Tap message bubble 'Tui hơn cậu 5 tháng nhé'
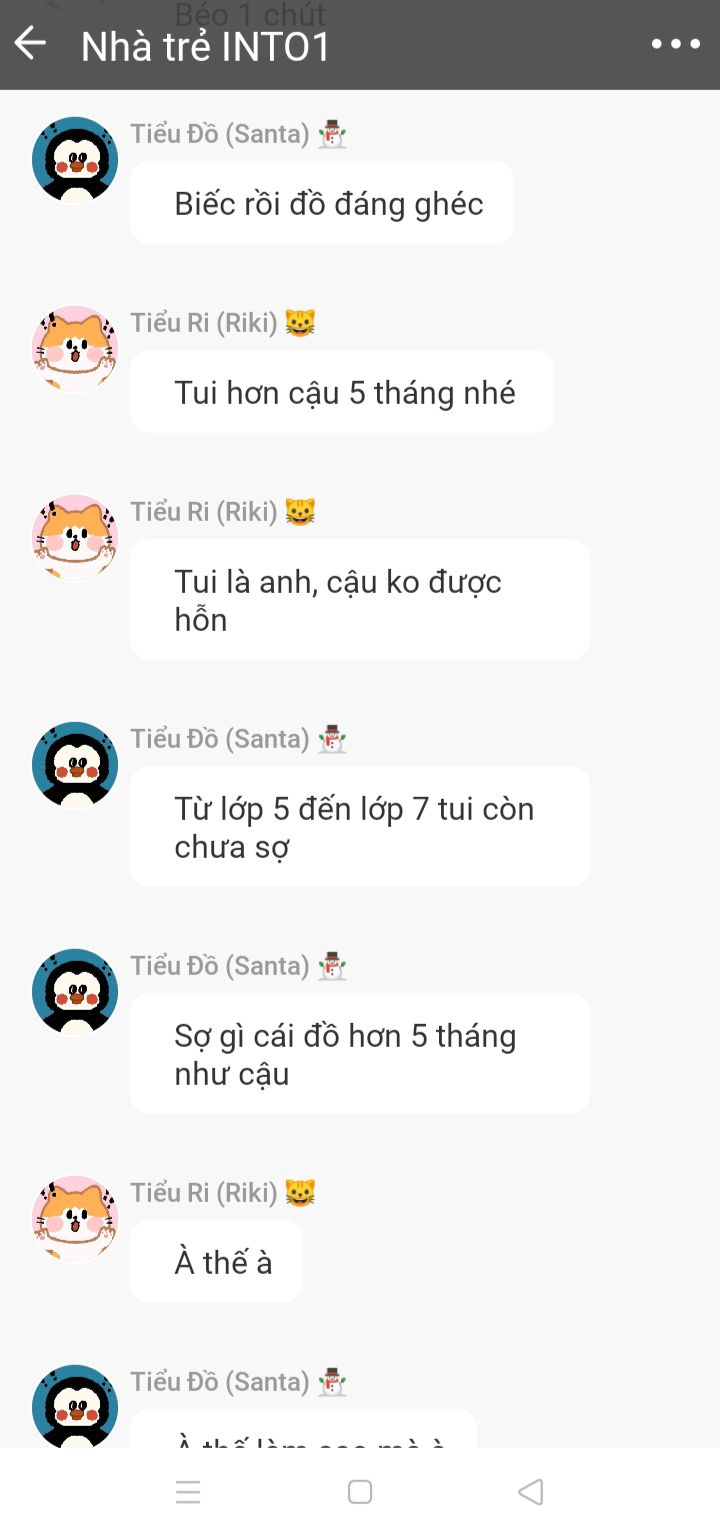This screenshot has width=720, height=1535. (342, 392)
